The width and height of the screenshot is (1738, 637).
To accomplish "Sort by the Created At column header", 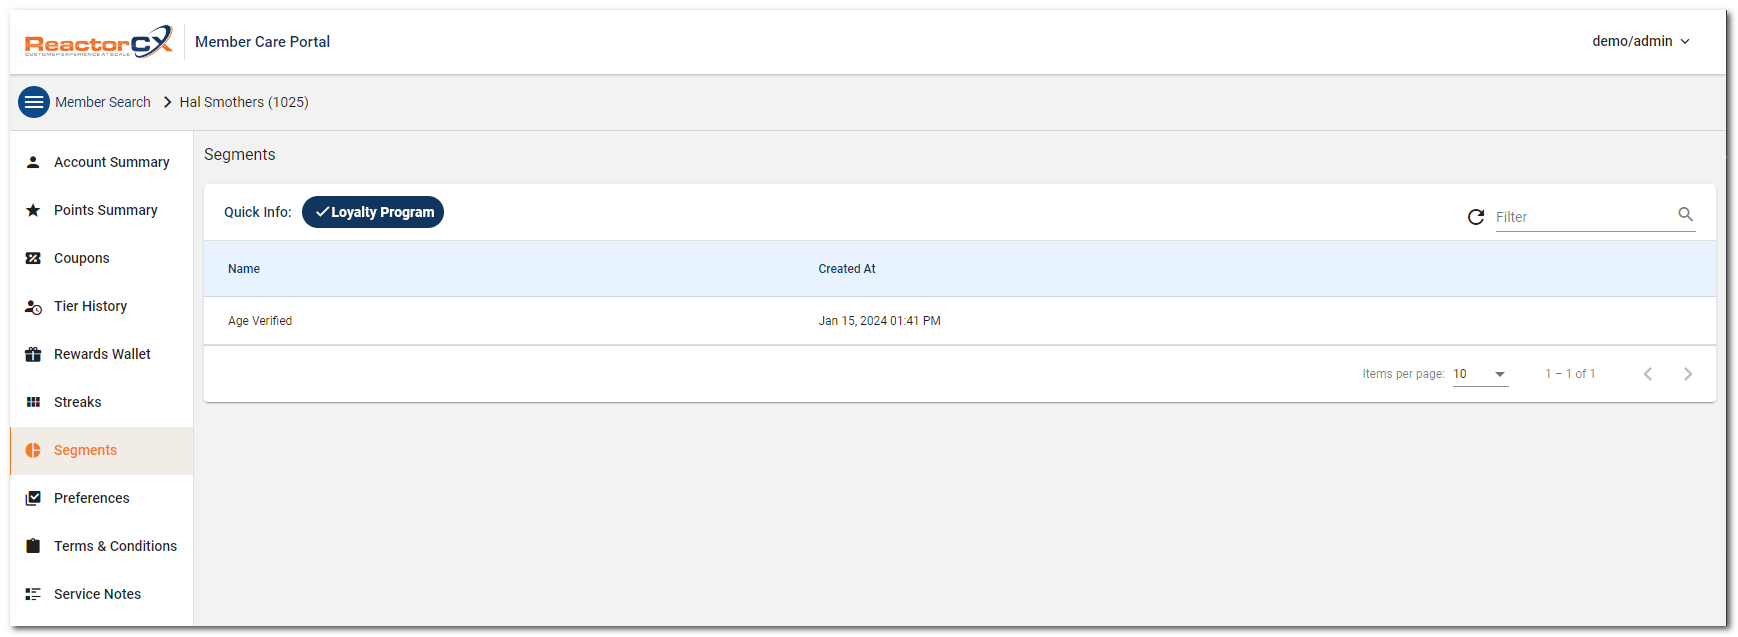I will pos(847,269).
